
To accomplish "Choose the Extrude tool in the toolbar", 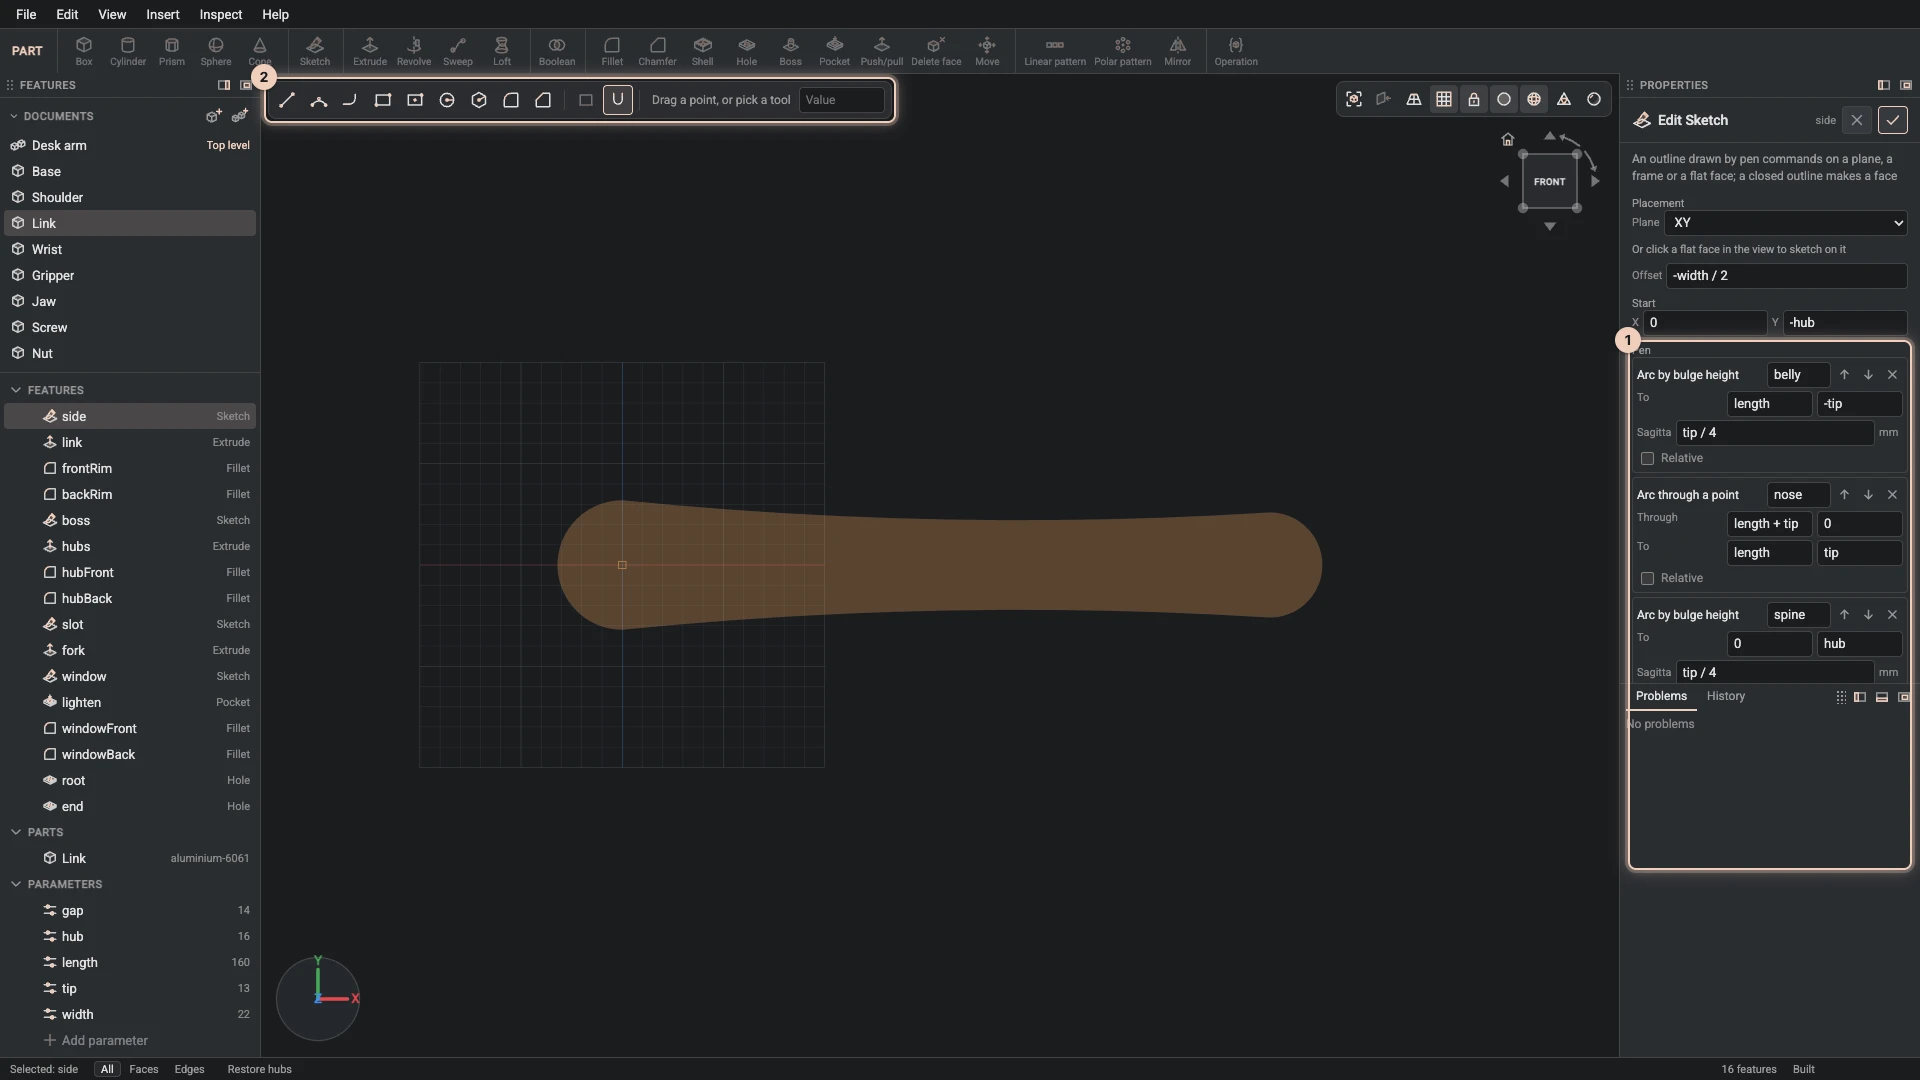I will point(370,51).
